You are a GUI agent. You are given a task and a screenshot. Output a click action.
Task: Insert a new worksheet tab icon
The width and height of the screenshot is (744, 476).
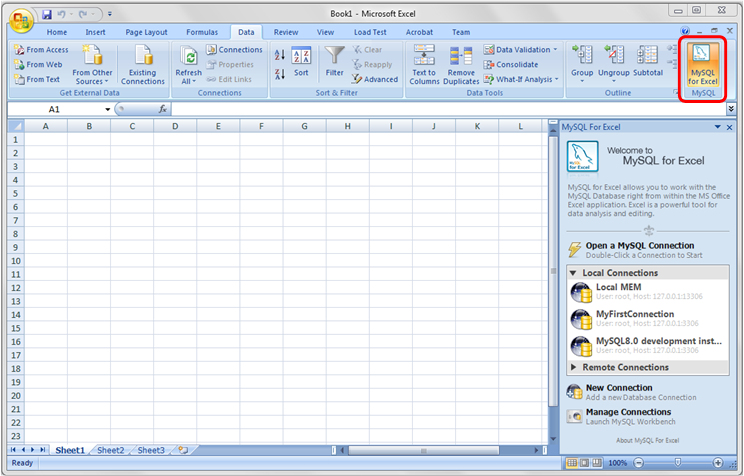(x=183, y=450)
